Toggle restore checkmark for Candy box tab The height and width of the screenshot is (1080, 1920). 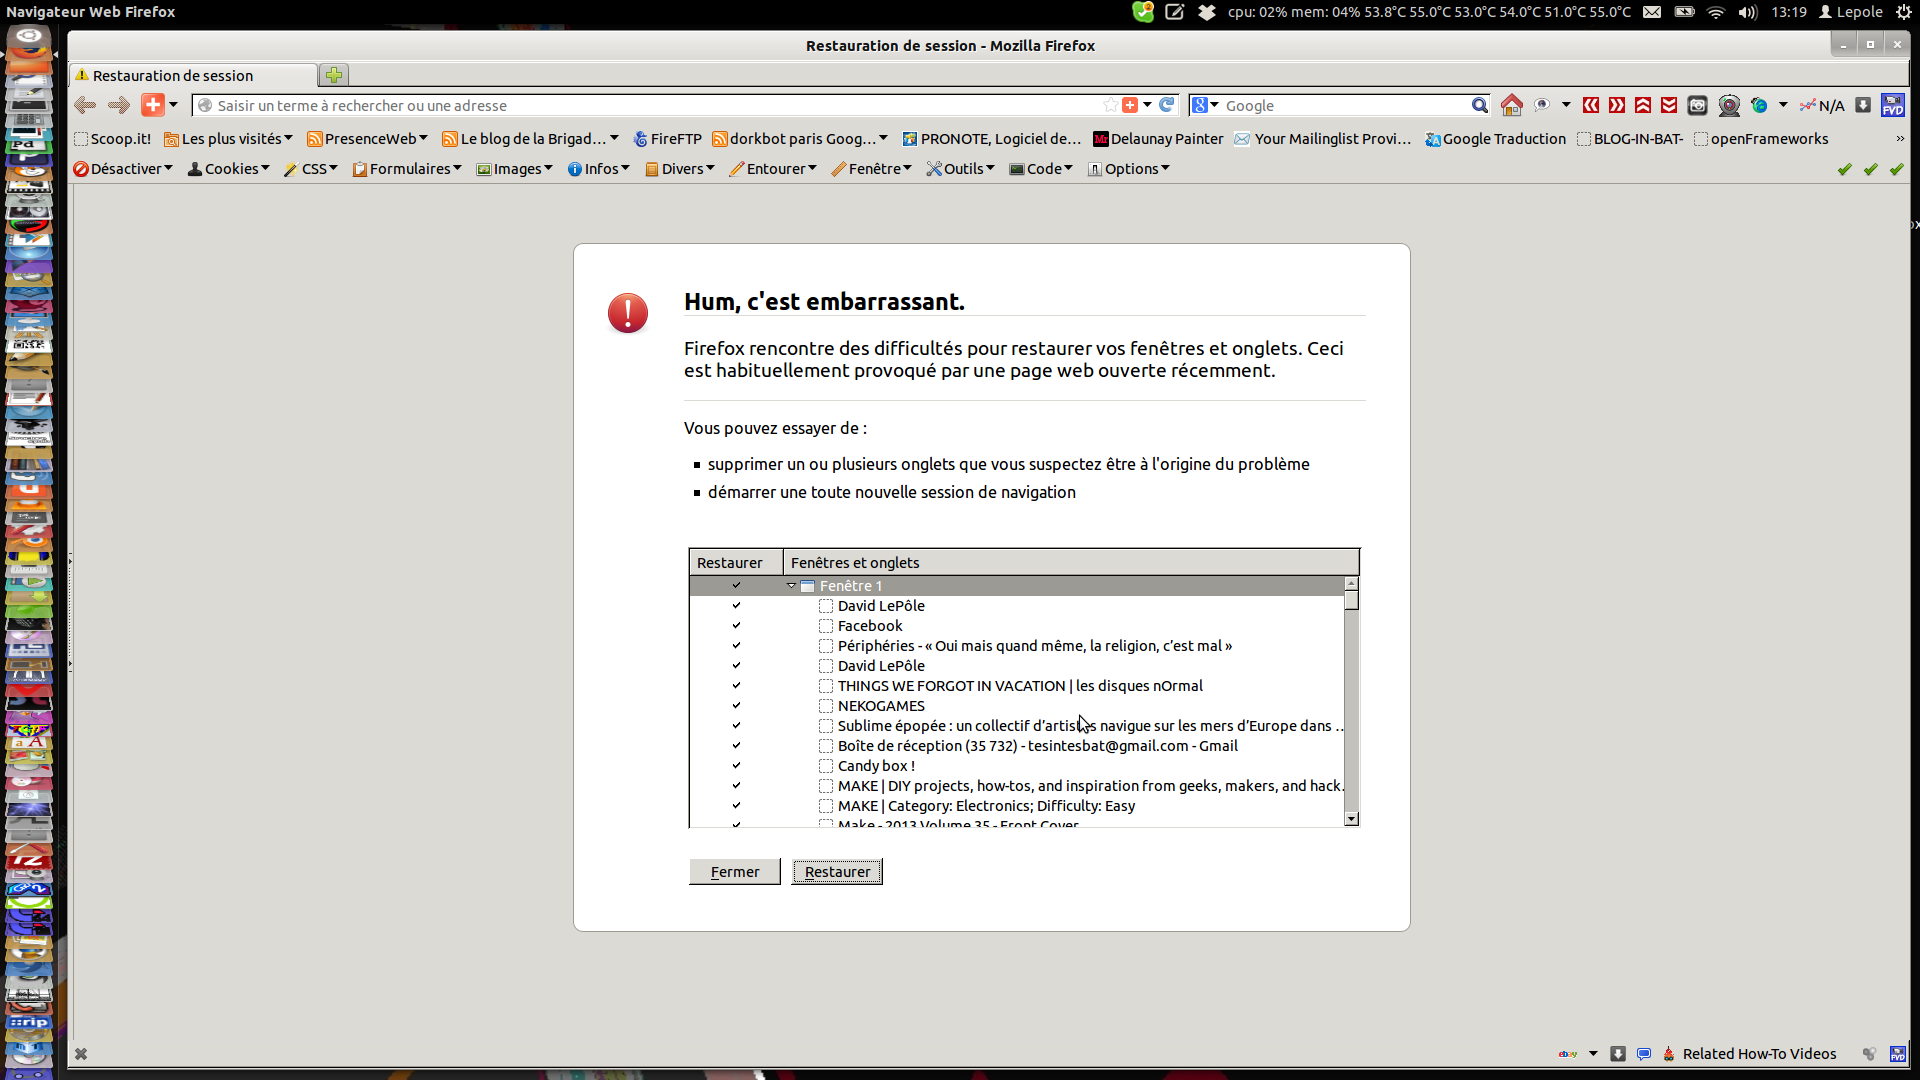736,766
